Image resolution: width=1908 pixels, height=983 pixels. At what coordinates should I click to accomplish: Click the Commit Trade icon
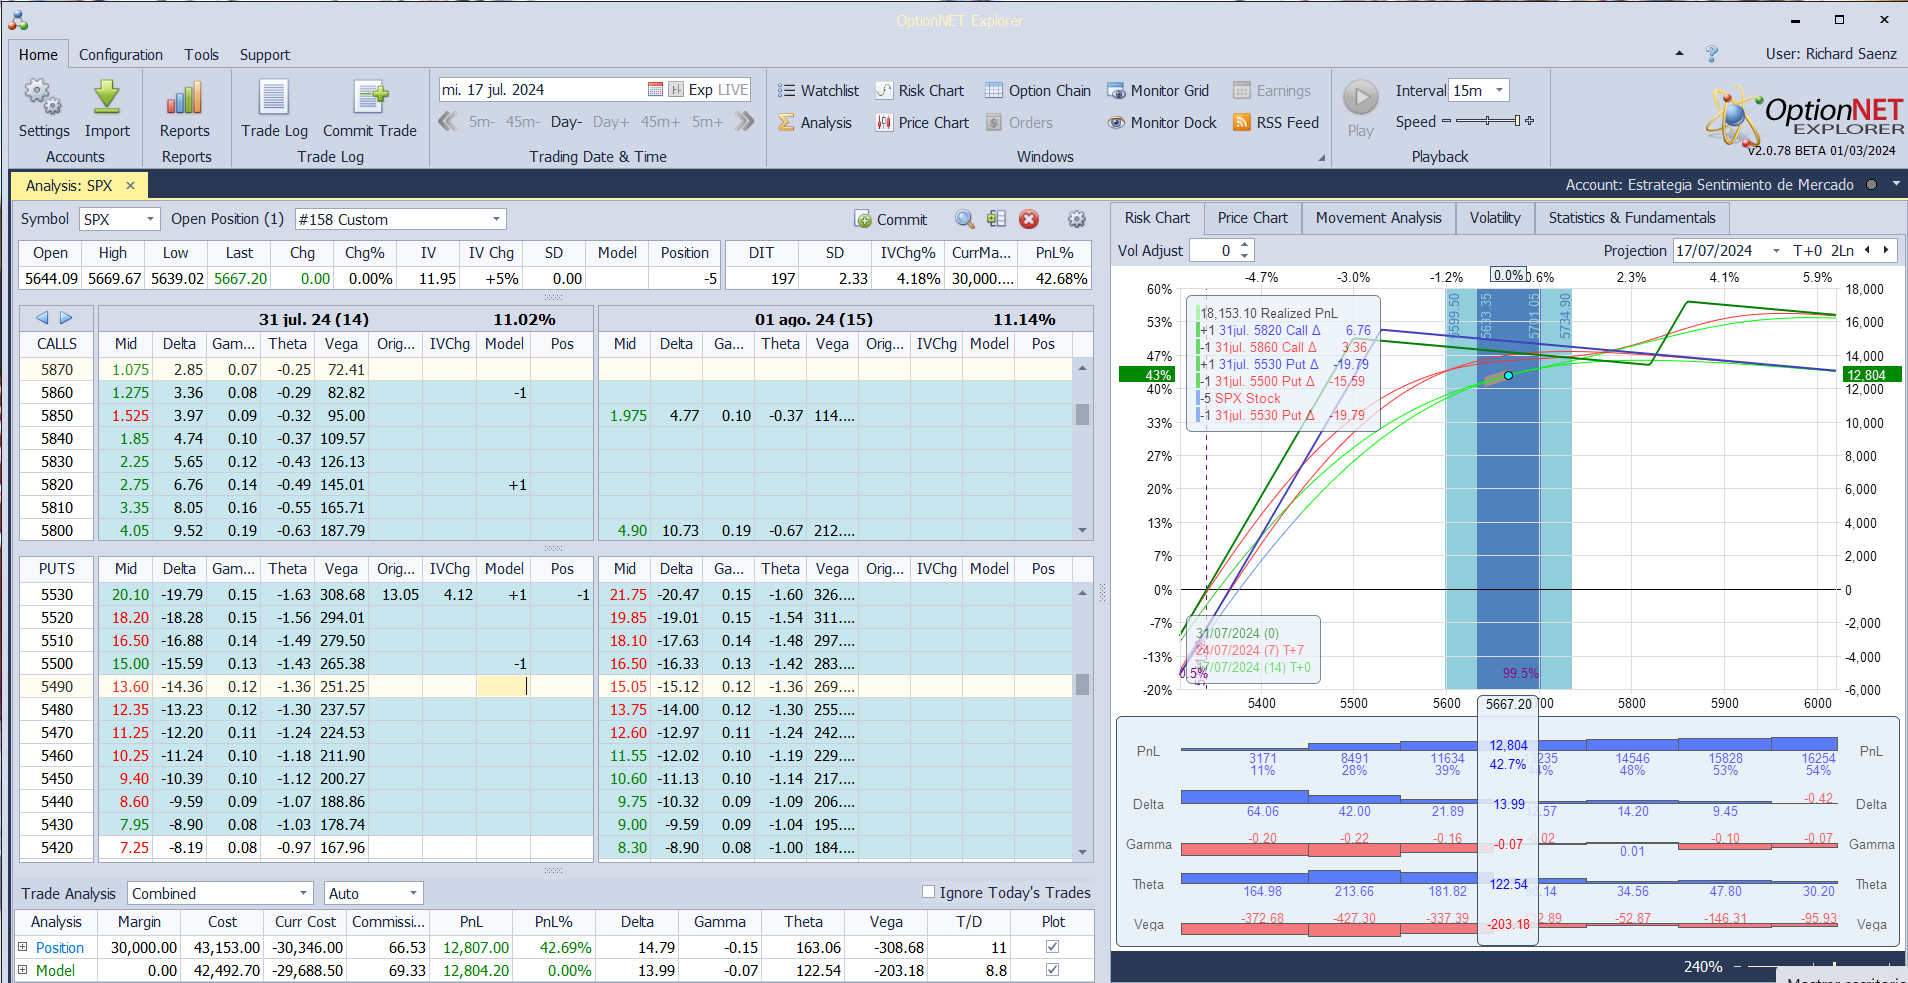[x=370, y=99]
